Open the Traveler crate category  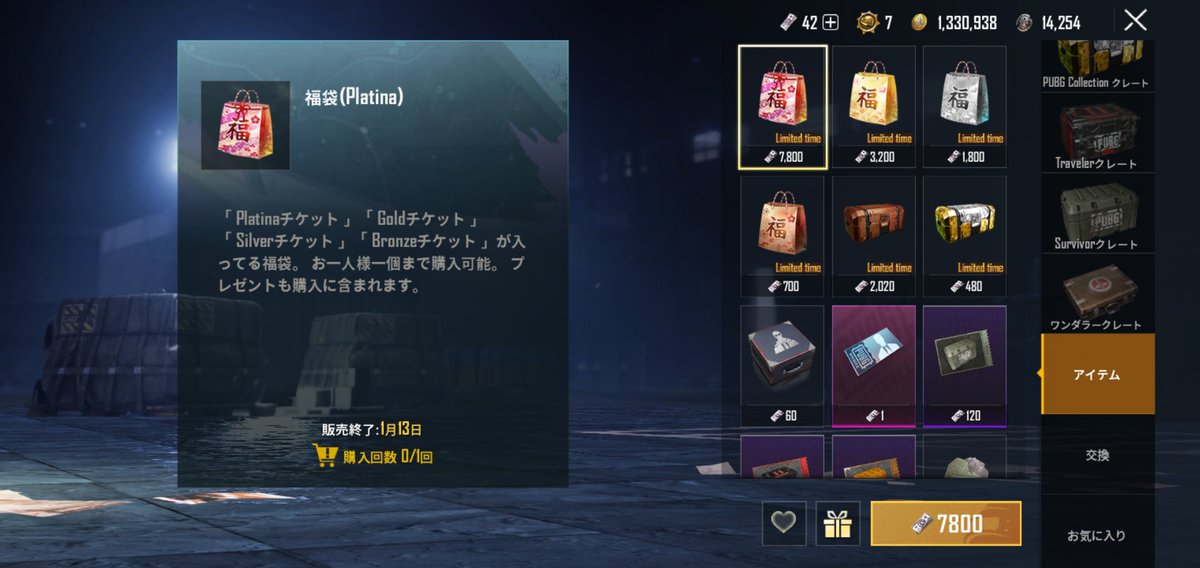pos(1098,135)
